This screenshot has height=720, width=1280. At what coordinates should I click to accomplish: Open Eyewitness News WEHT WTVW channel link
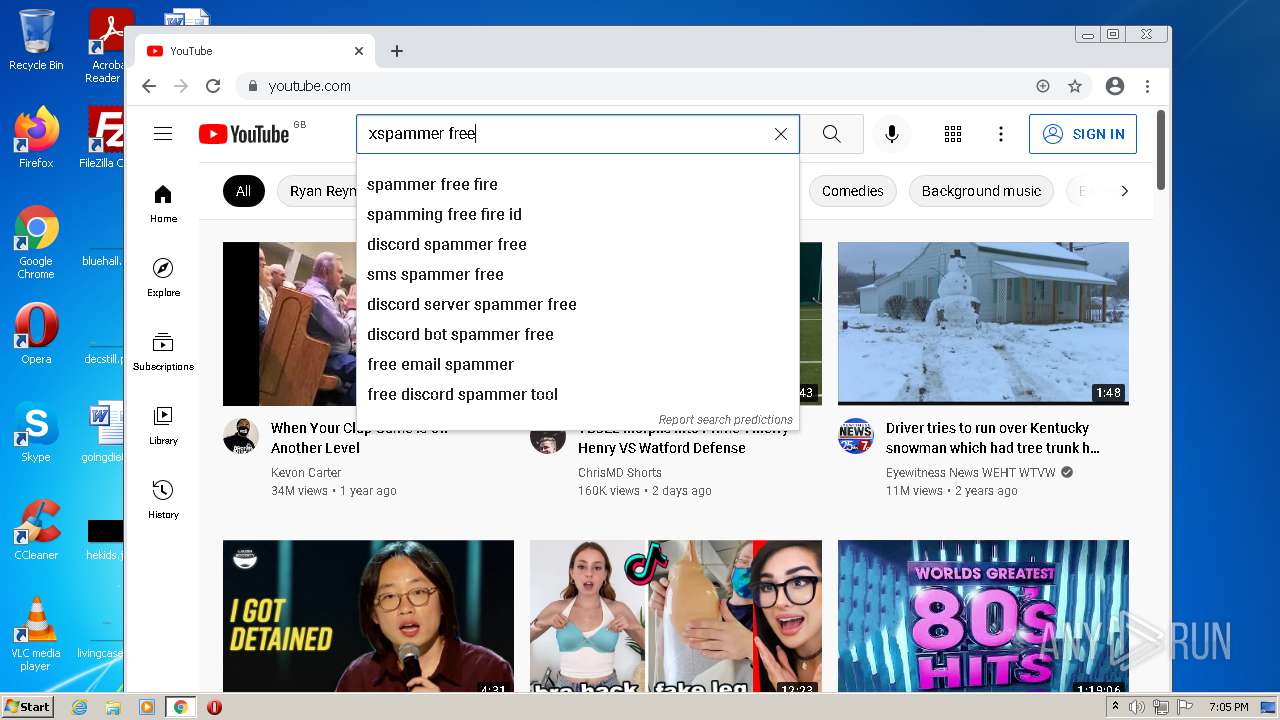(970, 473)
